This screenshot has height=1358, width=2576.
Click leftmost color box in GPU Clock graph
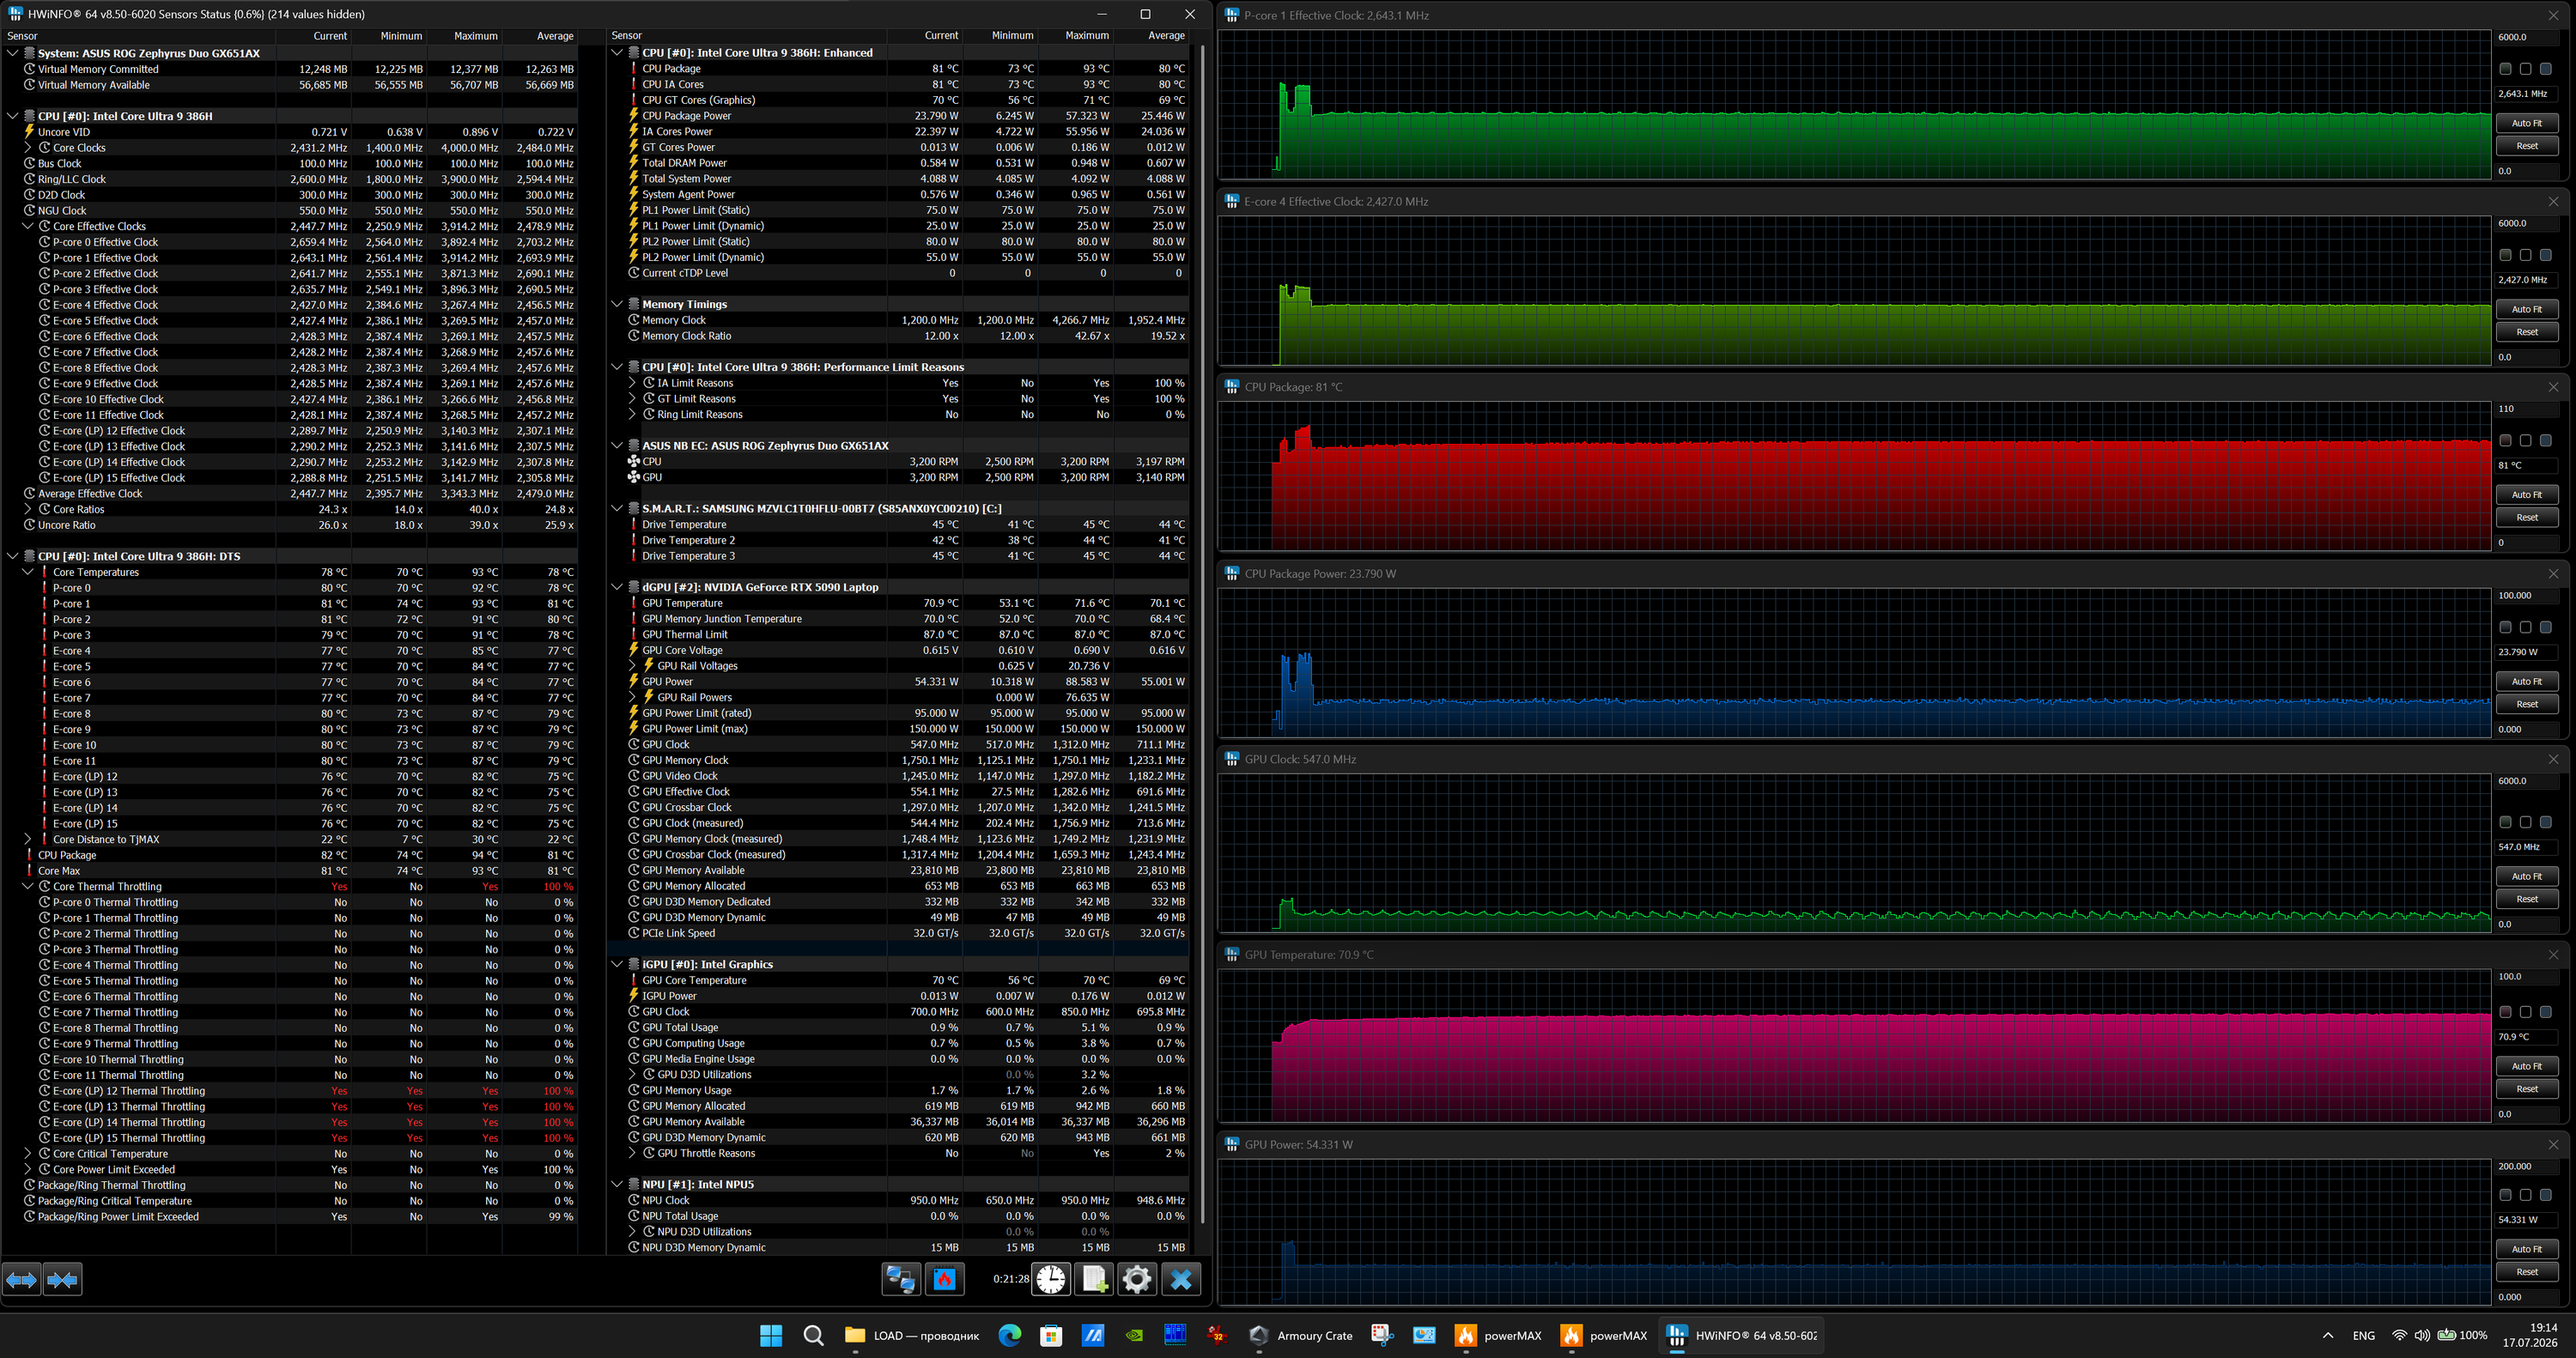click(x=2506, y=822)
